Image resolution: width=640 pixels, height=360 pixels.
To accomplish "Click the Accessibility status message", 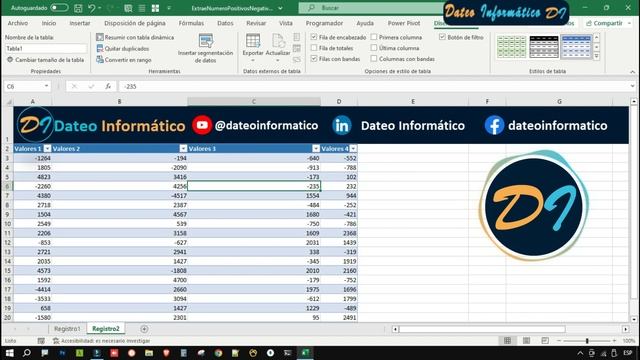I will coord(102,340).
